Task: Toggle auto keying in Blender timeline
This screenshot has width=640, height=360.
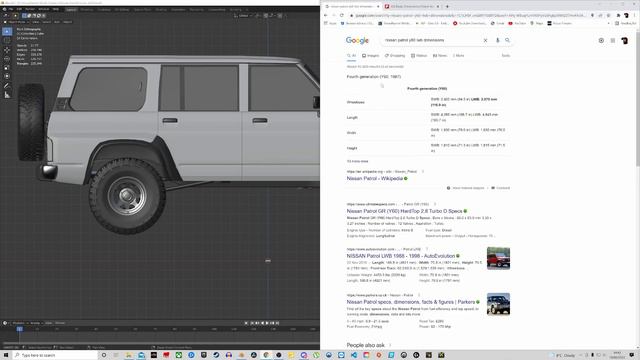Action: [246, 323]
